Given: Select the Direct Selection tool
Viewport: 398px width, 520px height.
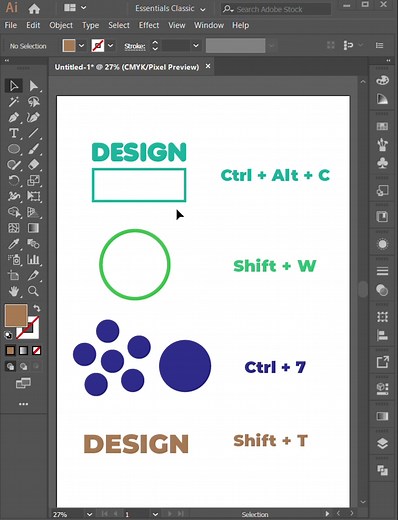Looking at the screenshot, I should [x=33, y=86].
